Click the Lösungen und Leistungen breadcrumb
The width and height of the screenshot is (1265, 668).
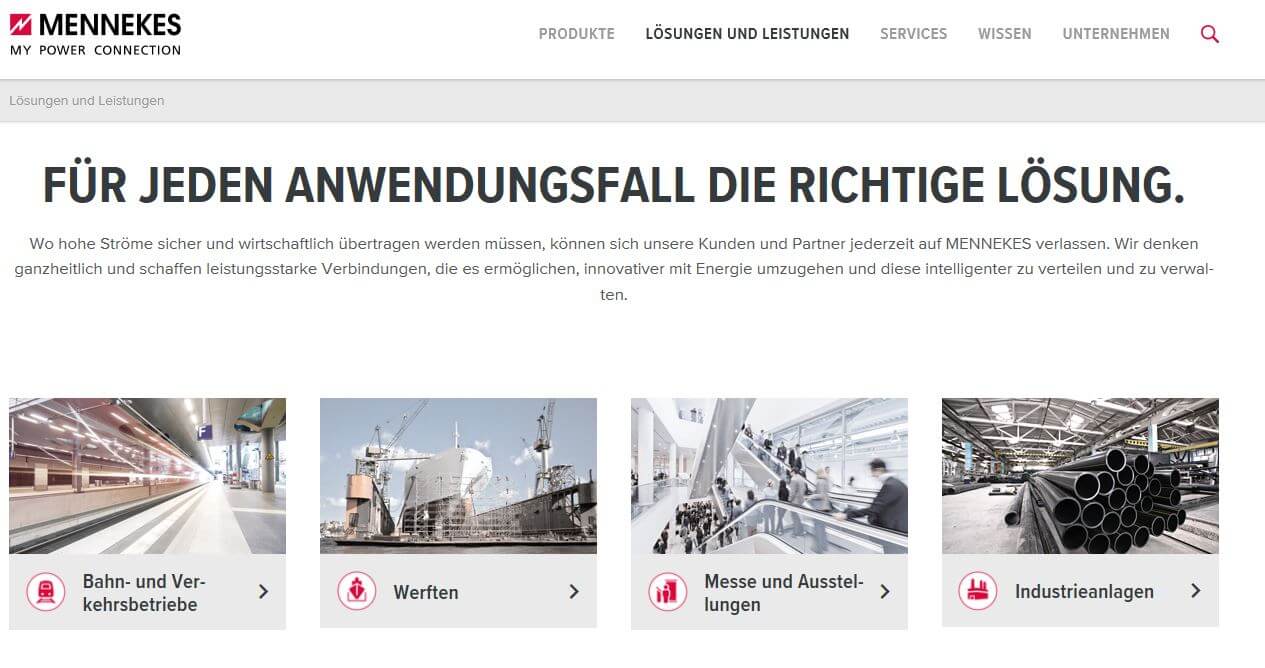87,101
